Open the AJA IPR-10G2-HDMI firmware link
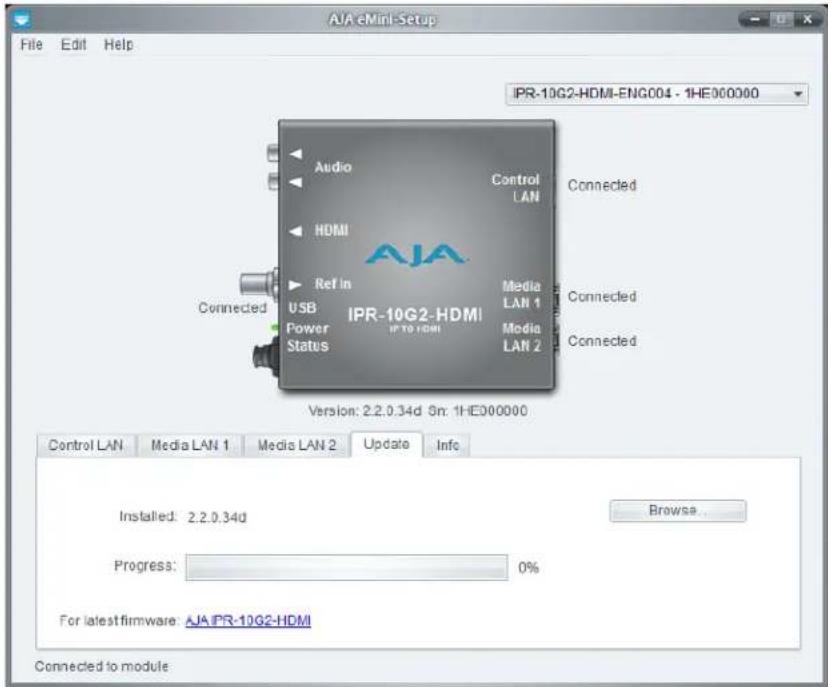This screenshot has width=828, height=687. [x=248, y=620]
